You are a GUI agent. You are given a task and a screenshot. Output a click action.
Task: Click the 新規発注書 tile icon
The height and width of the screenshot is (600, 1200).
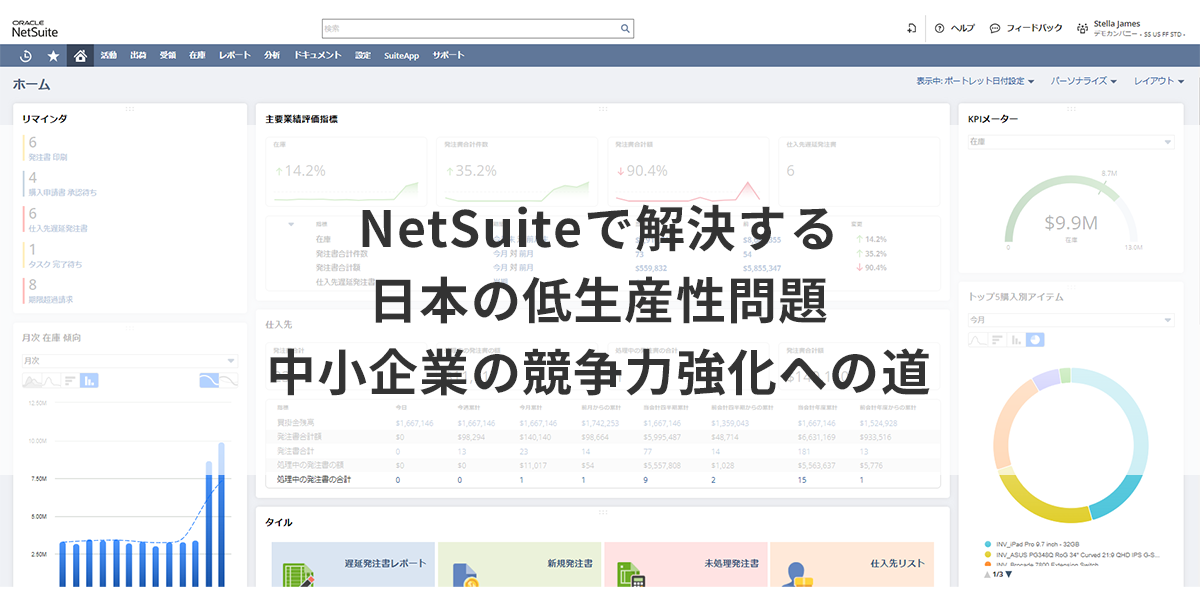coord(466,575)
